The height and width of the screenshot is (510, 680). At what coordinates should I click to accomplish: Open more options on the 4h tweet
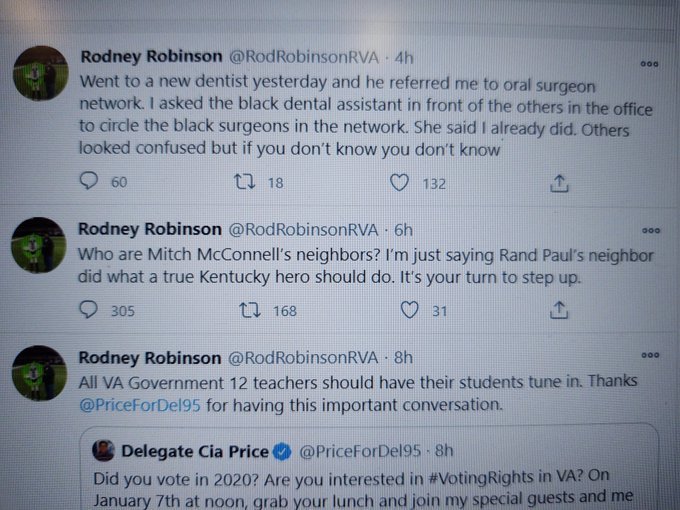[x=649, y=64]
